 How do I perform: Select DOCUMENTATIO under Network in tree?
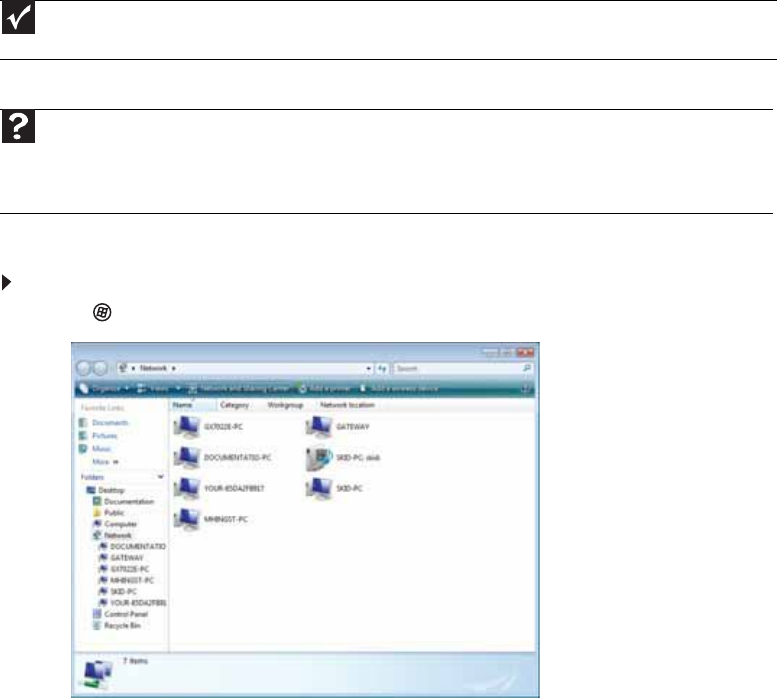[138, 546]
